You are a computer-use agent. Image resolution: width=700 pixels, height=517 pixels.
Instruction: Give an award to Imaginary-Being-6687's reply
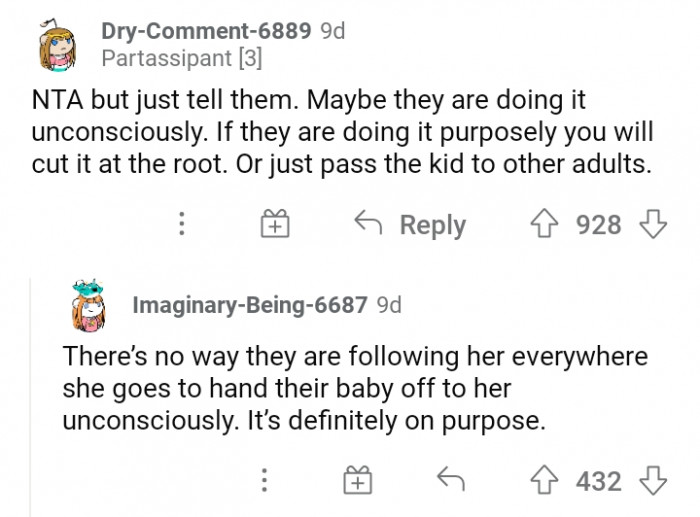click(x=357, y=481)
